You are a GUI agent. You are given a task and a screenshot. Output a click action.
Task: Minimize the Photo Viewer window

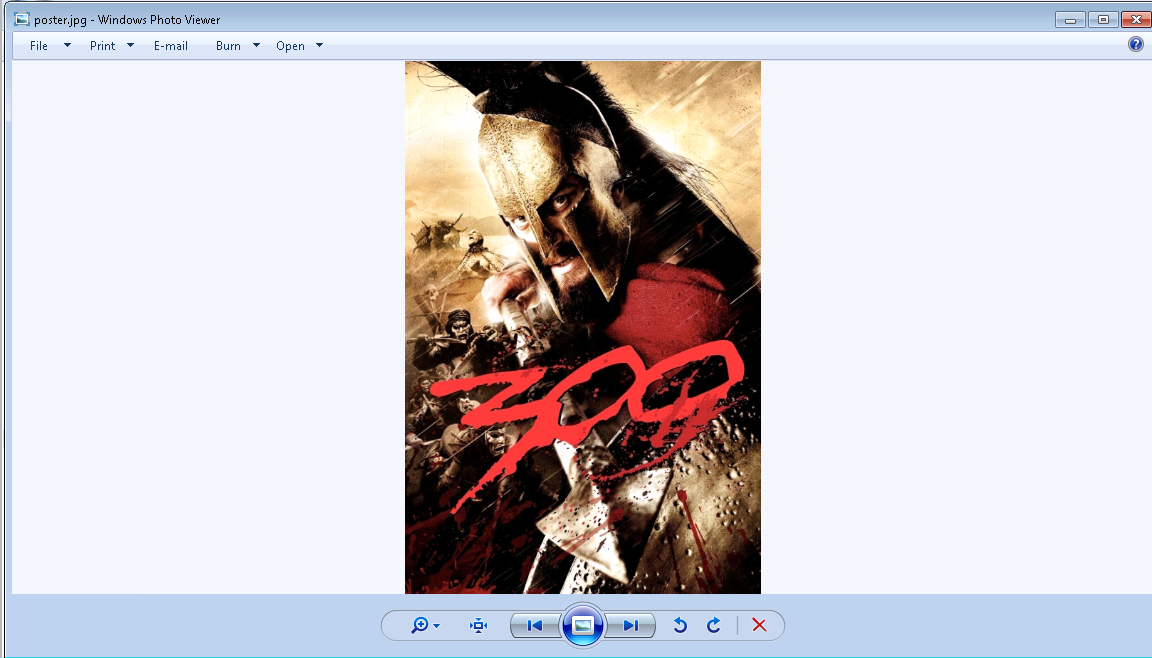[x=1070, y=20]
